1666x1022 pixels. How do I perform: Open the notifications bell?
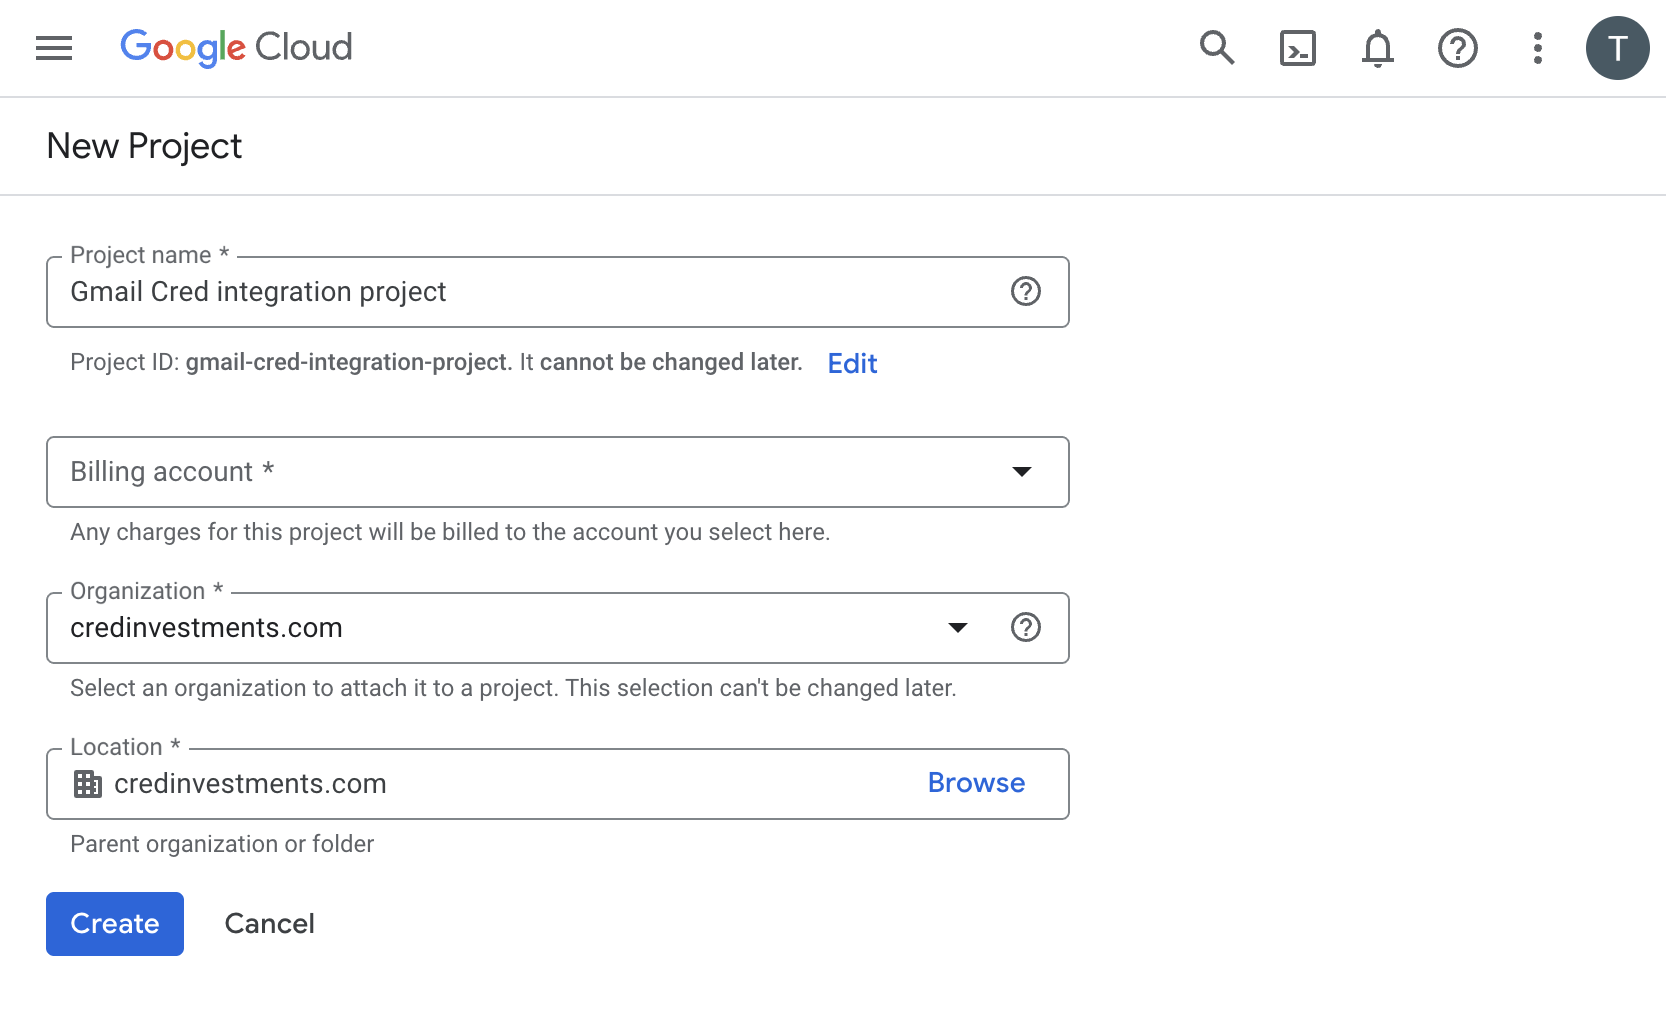[1378, 48]
